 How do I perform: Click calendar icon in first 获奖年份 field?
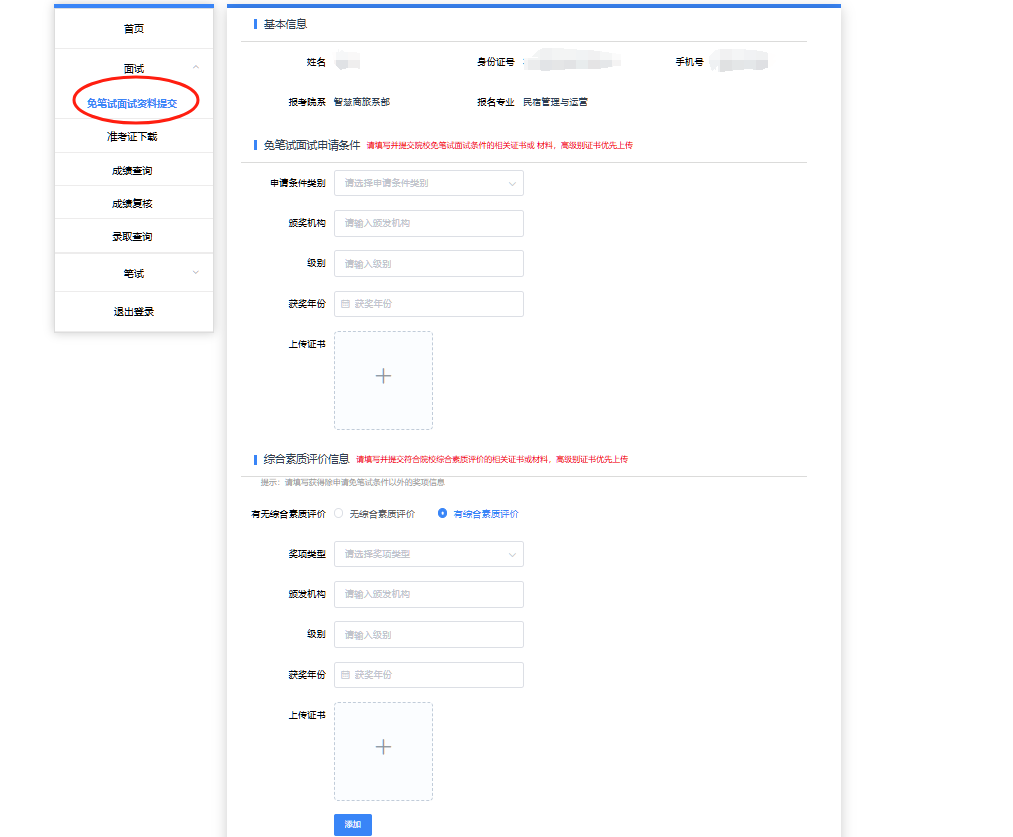(x=346, y=304)
